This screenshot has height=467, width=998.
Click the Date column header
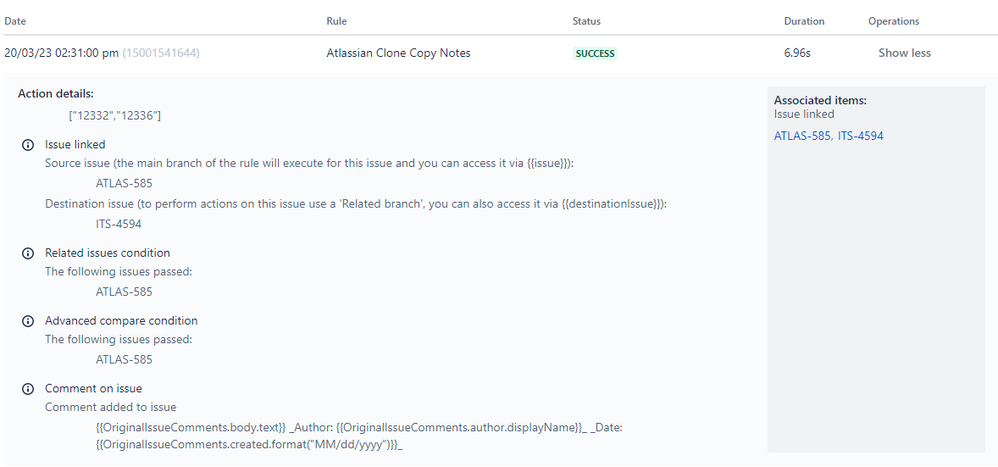15,21
